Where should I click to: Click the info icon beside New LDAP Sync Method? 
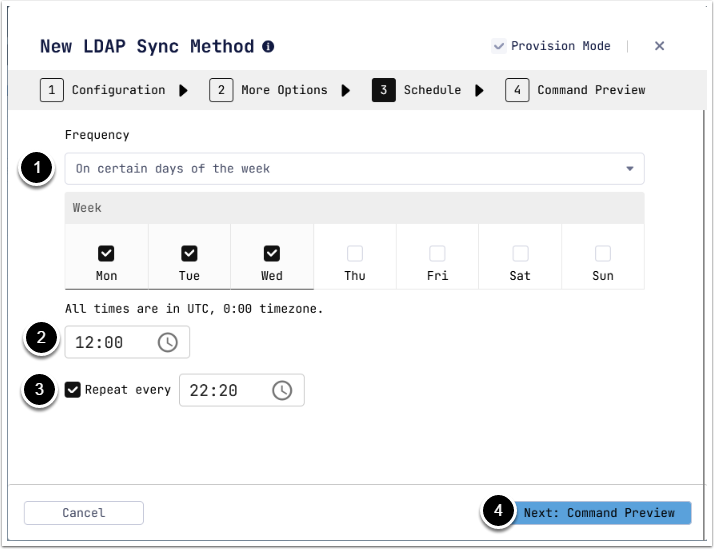(268, 47)
